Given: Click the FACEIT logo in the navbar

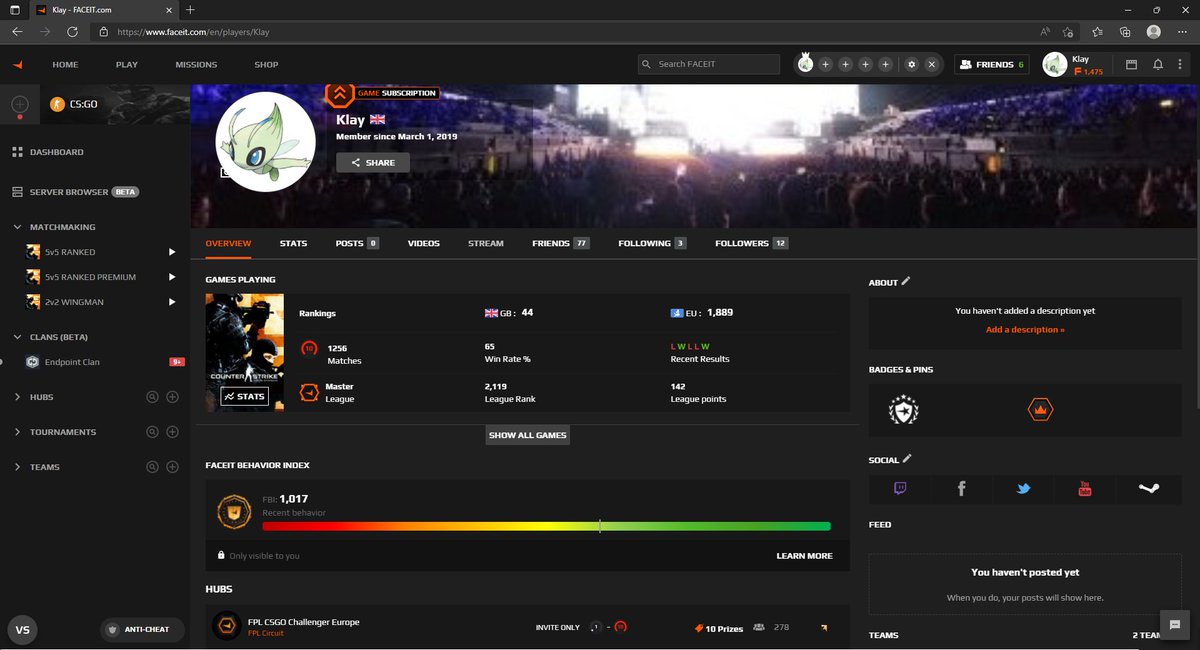Looking at the screenshot, I should click(17, 64).
